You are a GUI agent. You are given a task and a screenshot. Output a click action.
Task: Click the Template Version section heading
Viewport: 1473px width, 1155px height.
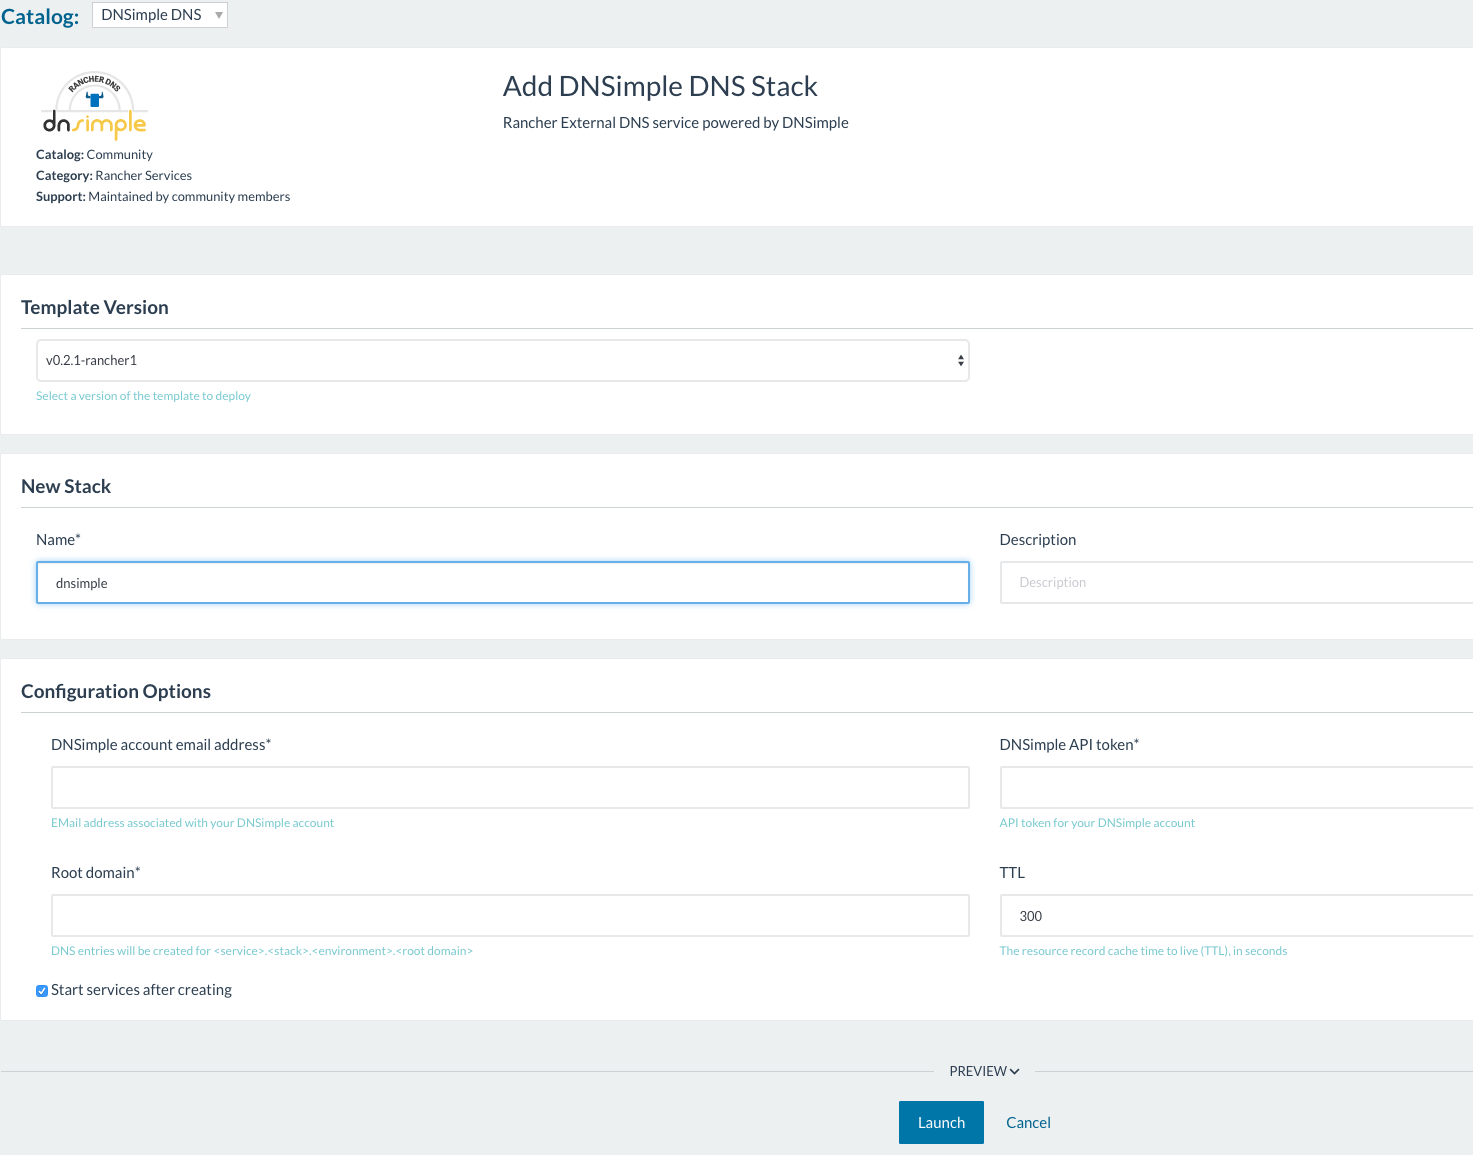pos(95,308)
